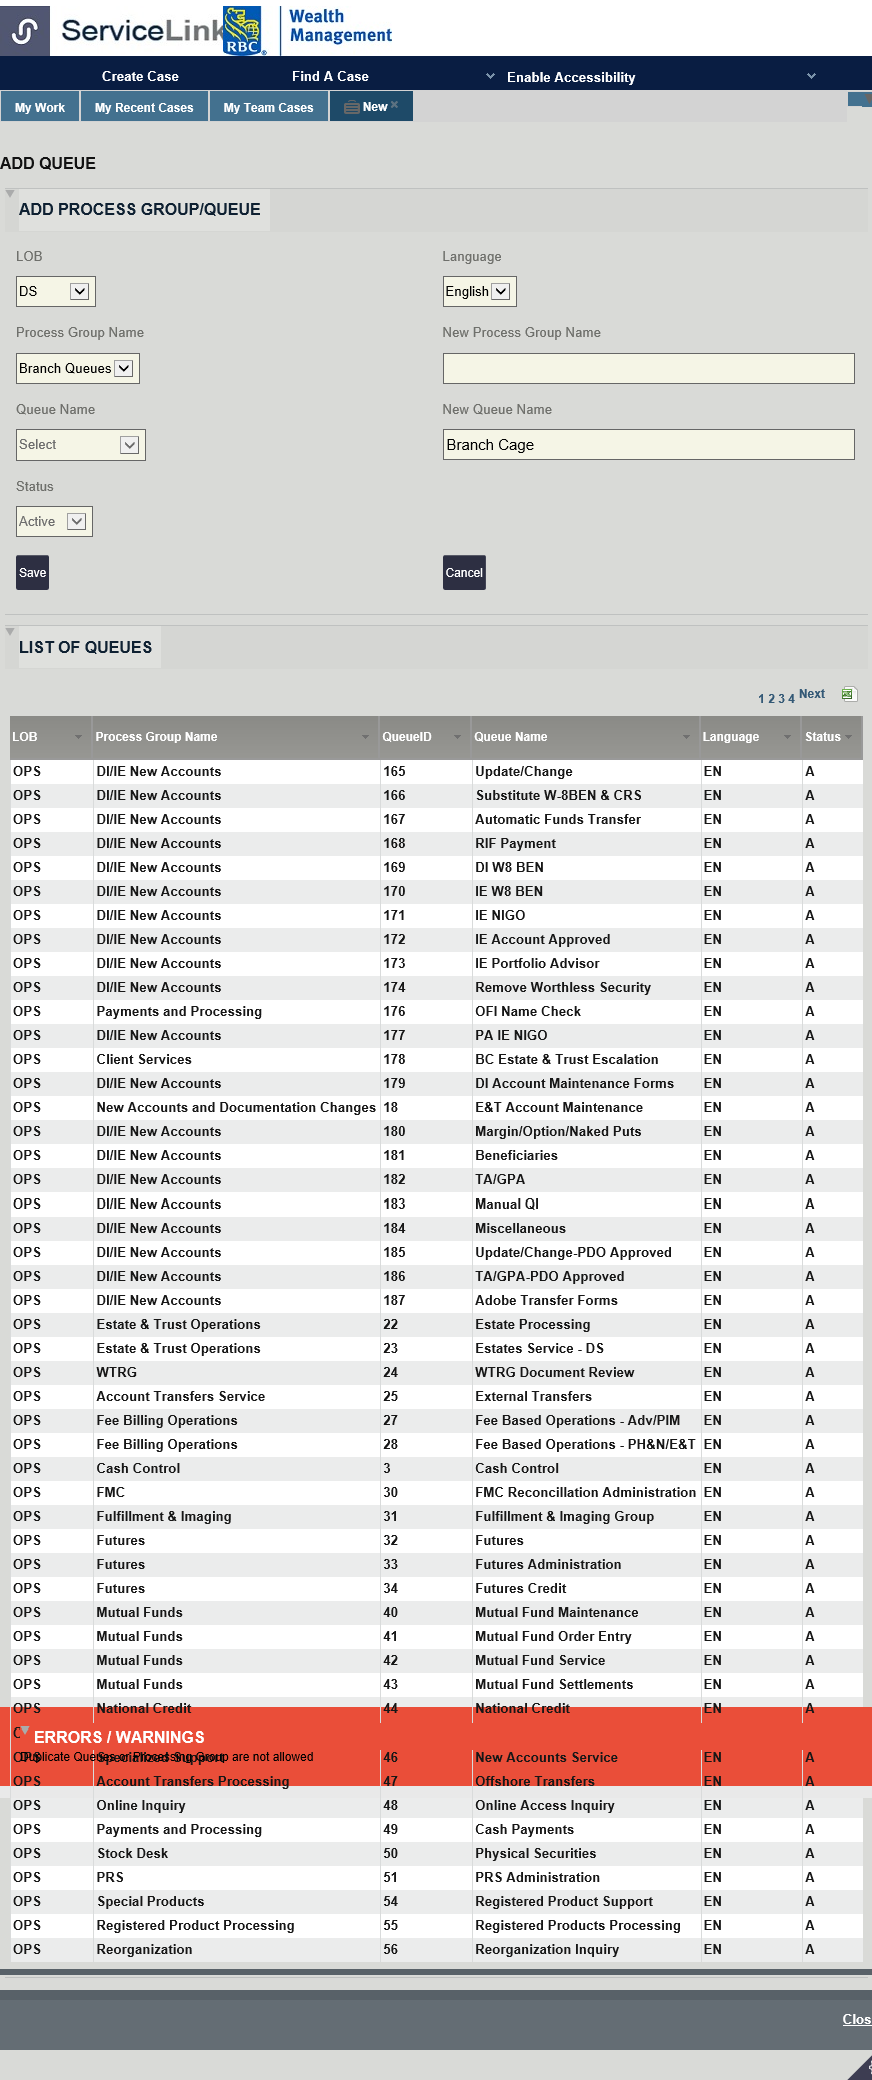Click 'Adobe Transfer Forms' queue name
Image resolution: width=872 pixels, height=2080 pixels.
click(546, 1301)
